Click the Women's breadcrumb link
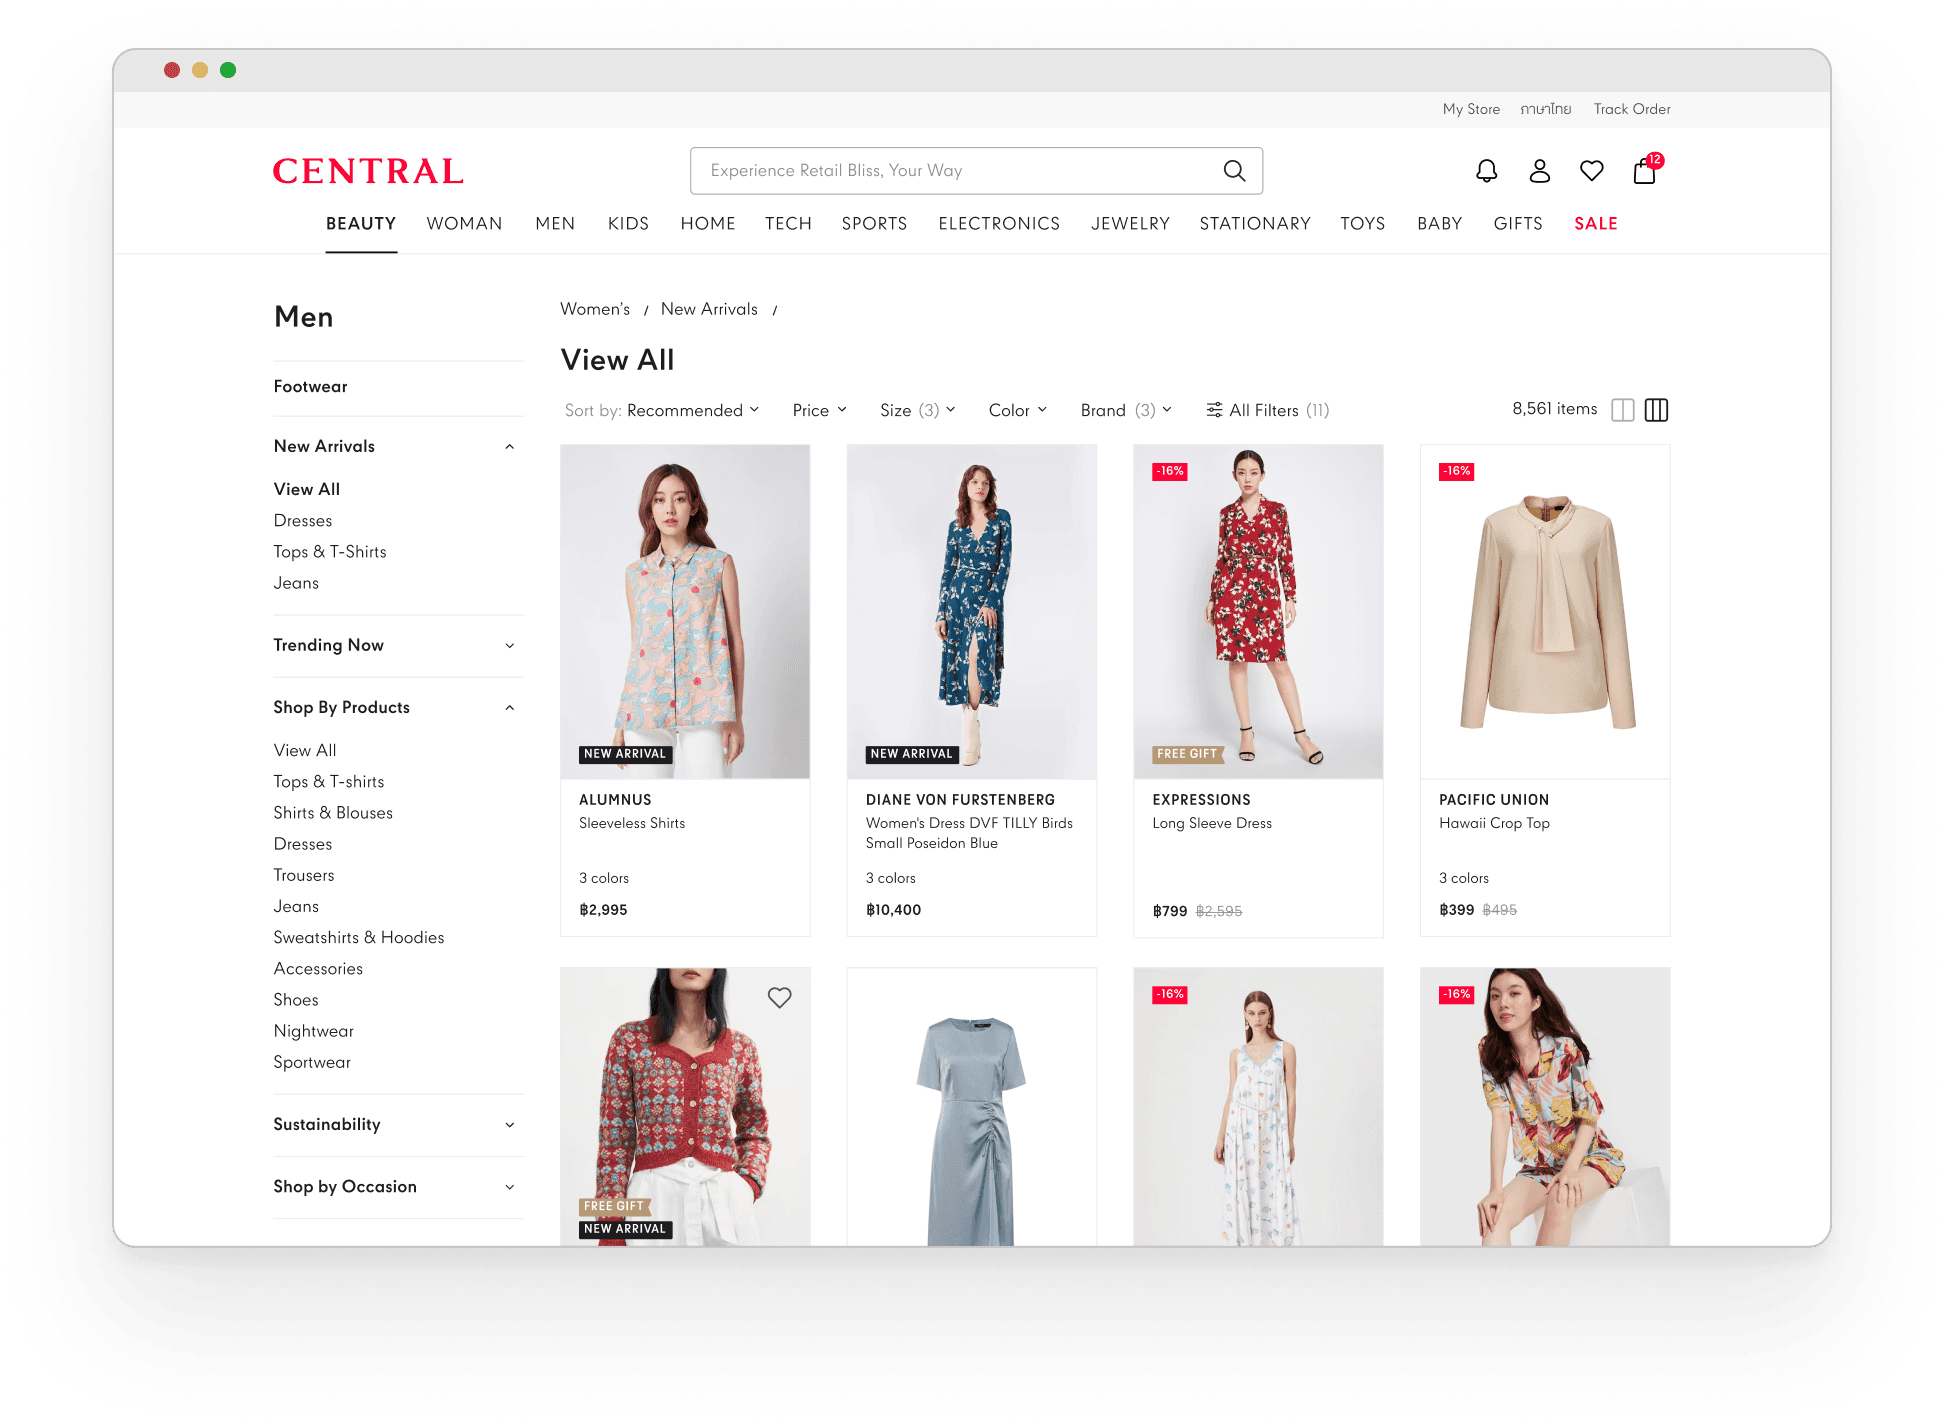 (x=595, y=310)
